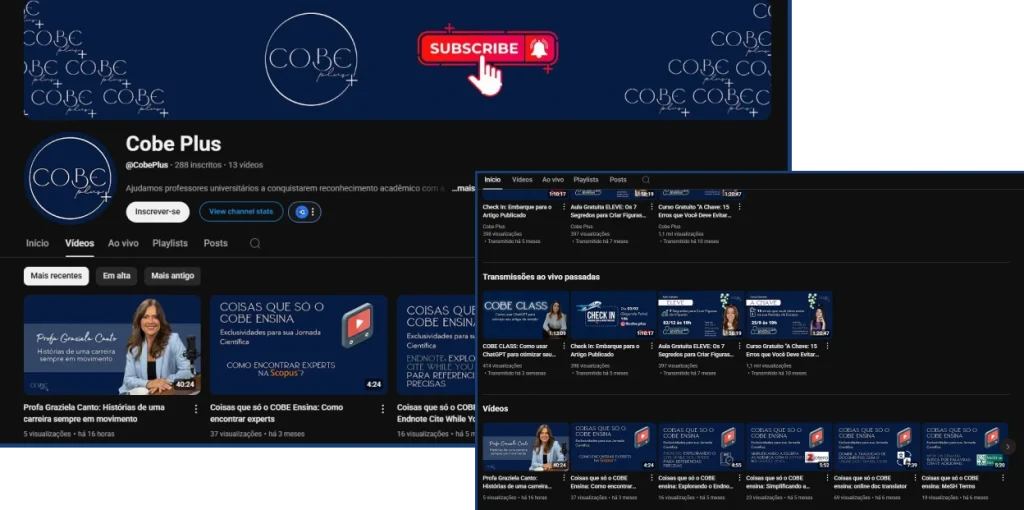This screenshot has width=1024, height=510.
Task: Open the Playlists tab in left panel
Action: pos(170,243)
